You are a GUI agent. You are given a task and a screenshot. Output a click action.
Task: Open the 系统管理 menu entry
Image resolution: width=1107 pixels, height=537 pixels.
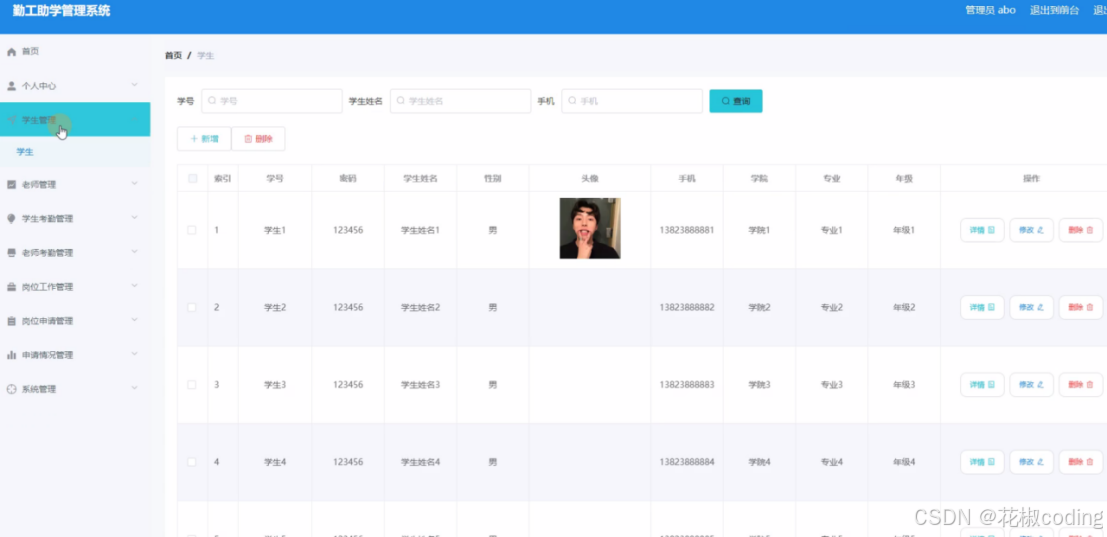(75, 390)
